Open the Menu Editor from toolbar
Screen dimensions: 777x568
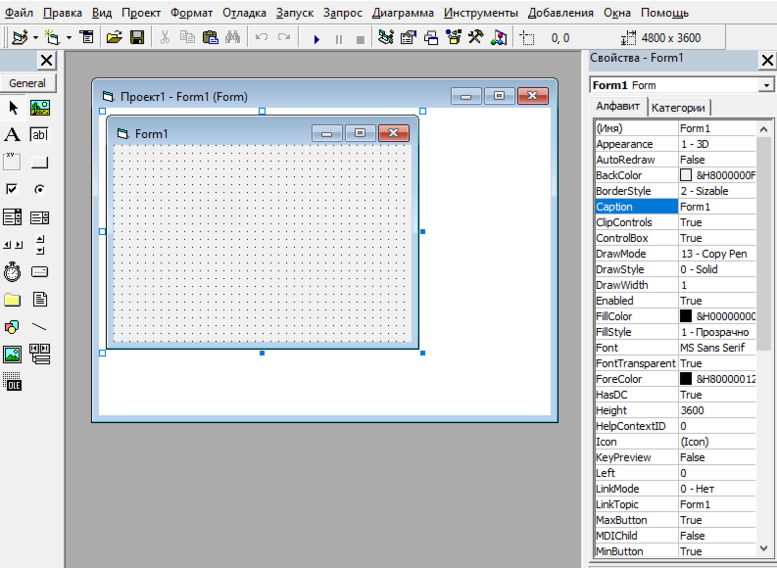(x=87, y=37)
